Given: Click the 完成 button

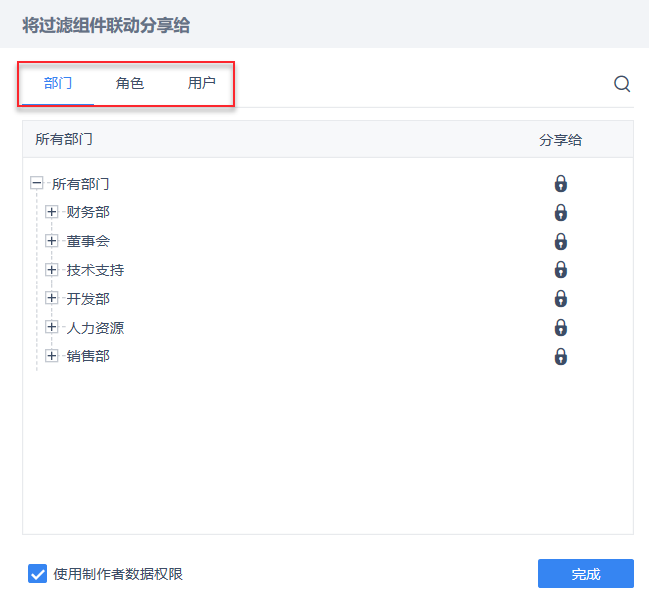Looking at the screenshot, I should (x=585, y=574).
